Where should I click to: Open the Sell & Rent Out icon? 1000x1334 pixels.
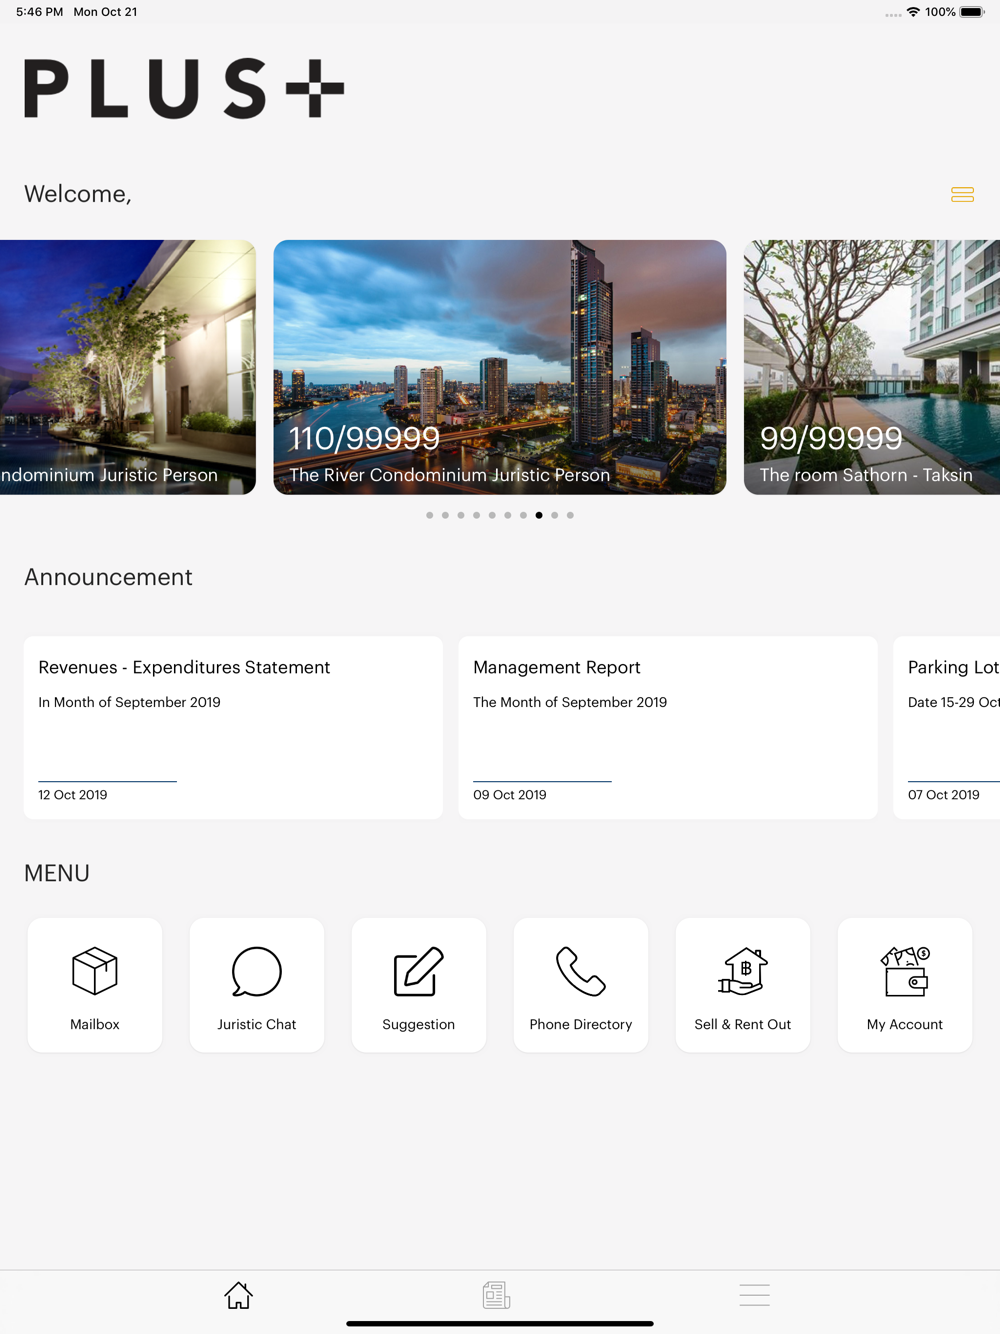[743, 971]
